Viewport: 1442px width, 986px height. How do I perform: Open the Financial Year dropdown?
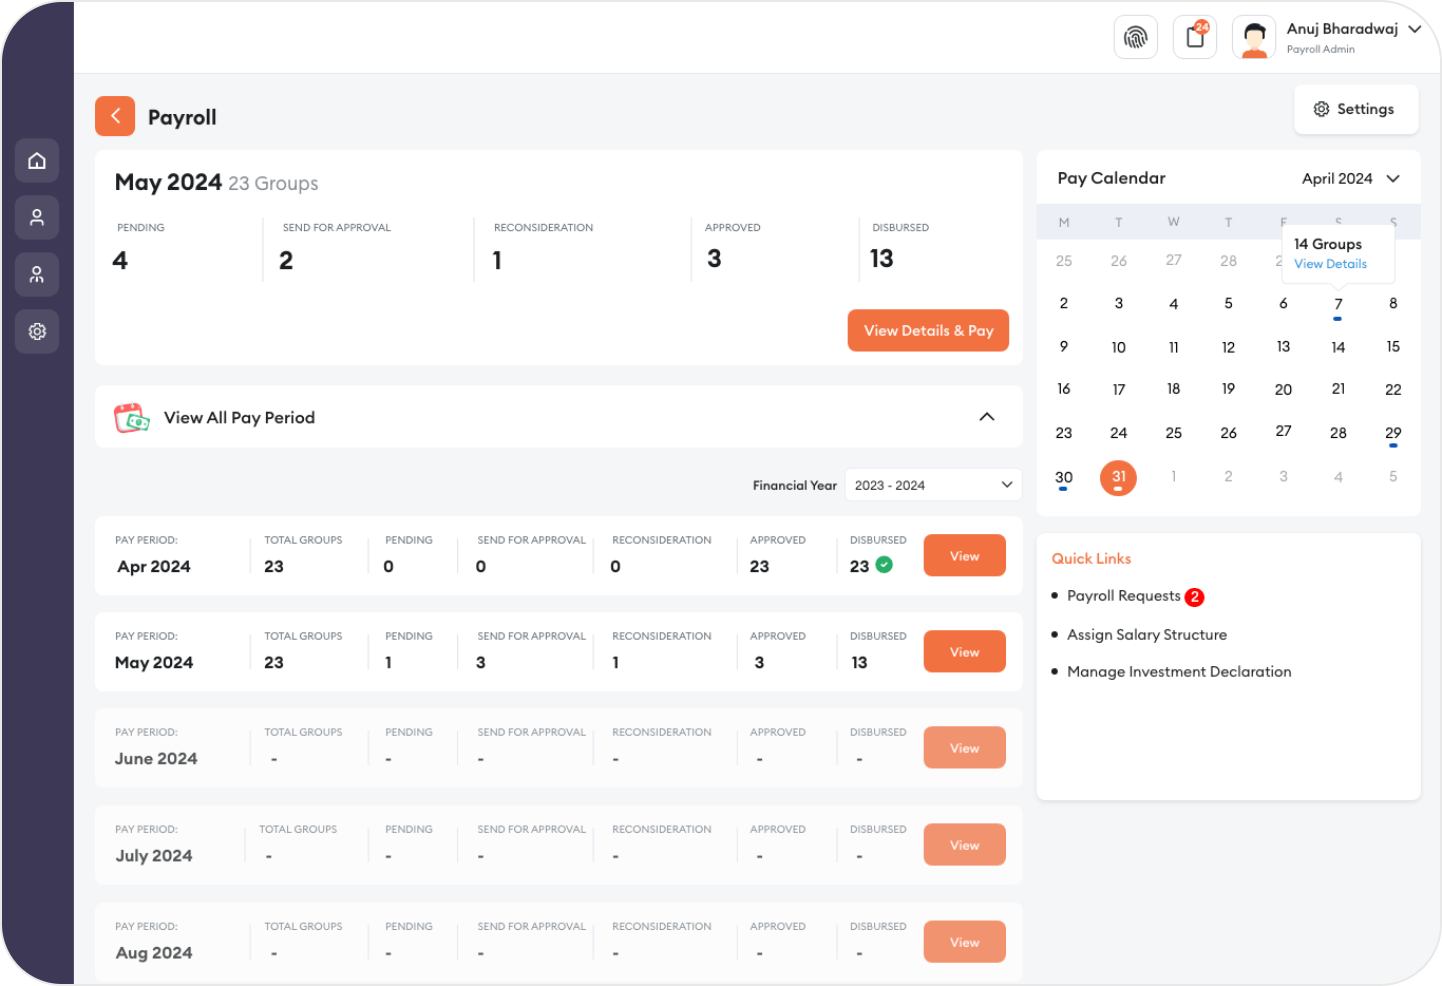(932, 485)
